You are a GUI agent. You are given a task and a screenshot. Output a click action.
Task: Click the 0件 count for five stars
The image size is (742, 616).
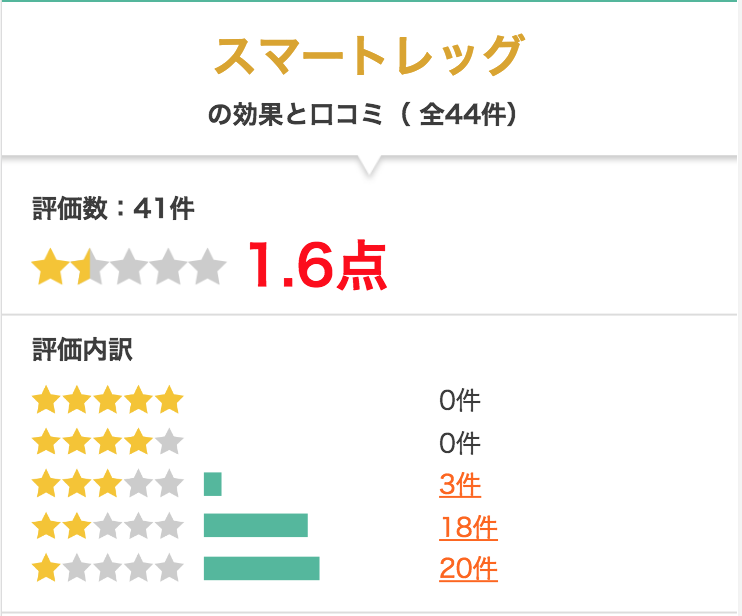coord(459,401)
